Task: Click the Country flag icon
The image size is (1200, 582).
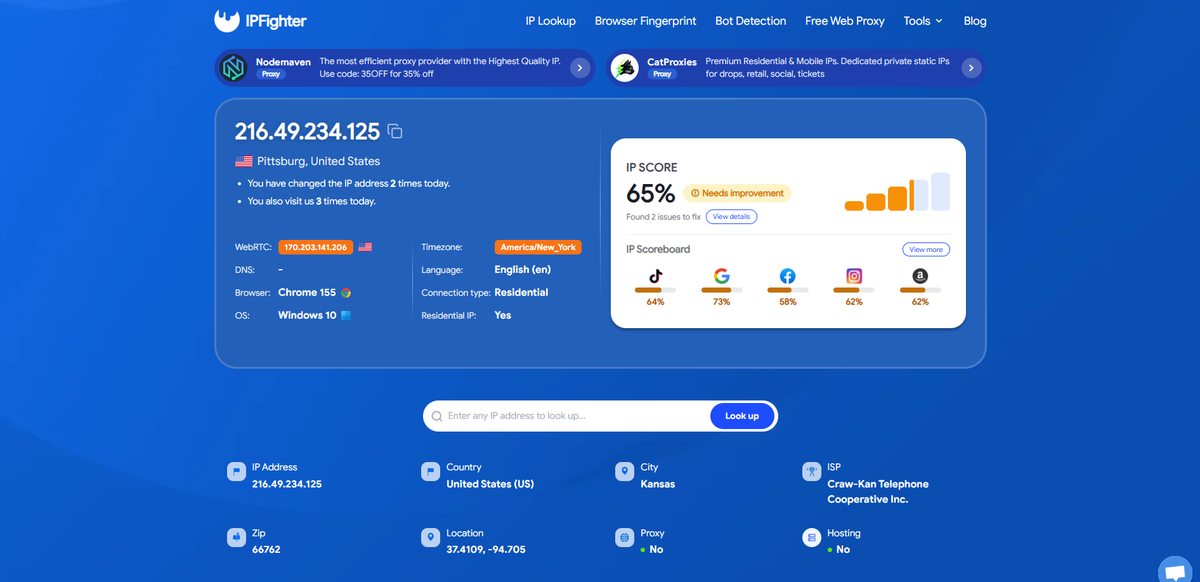Action: [430, 471]
